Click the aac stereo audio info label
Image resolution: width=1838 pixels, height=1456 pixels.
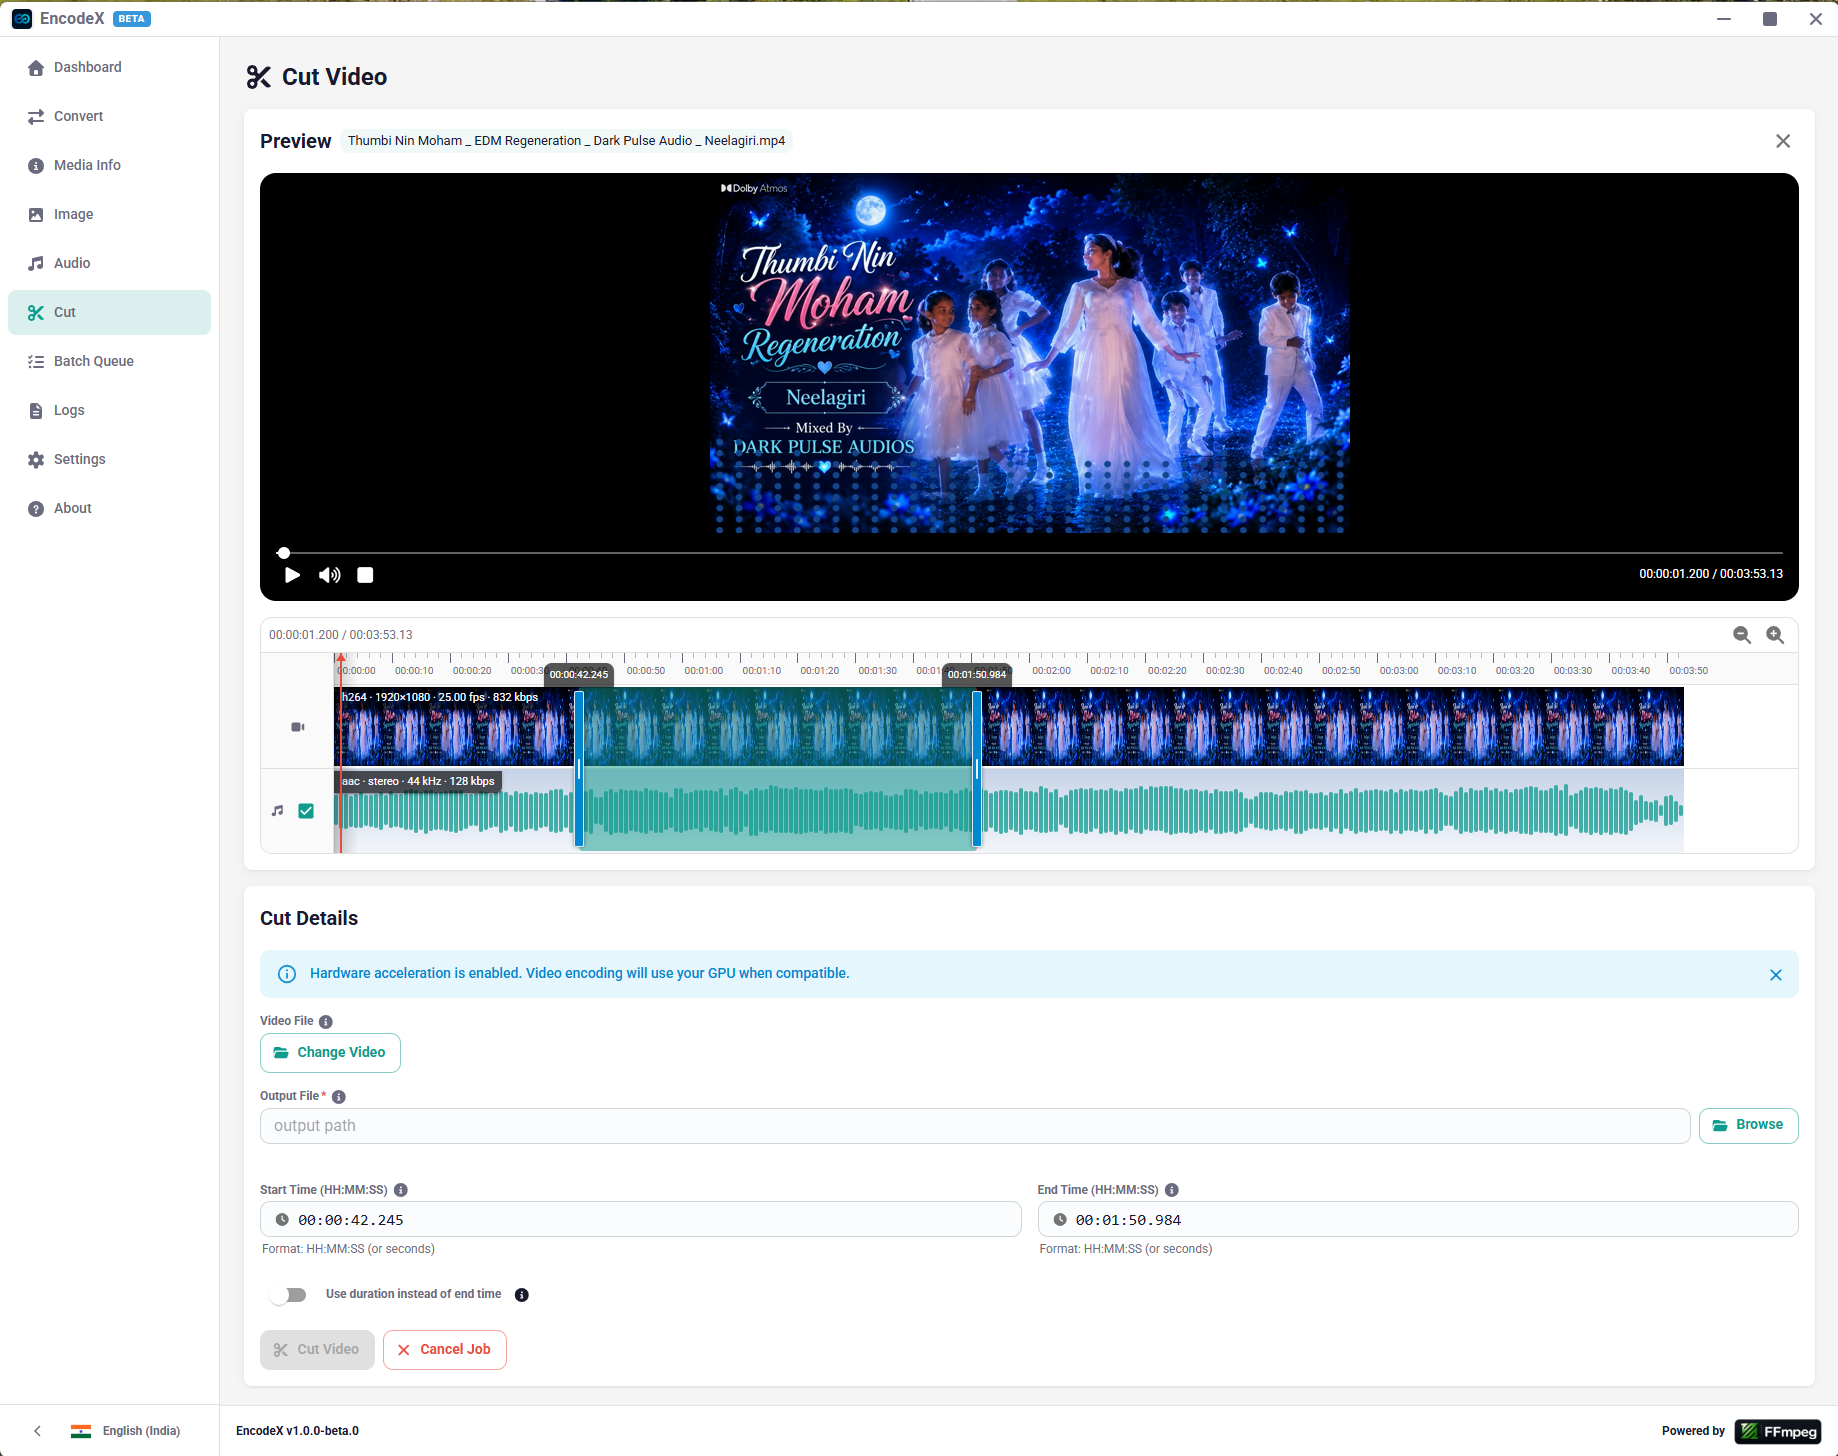coord(418,781)
